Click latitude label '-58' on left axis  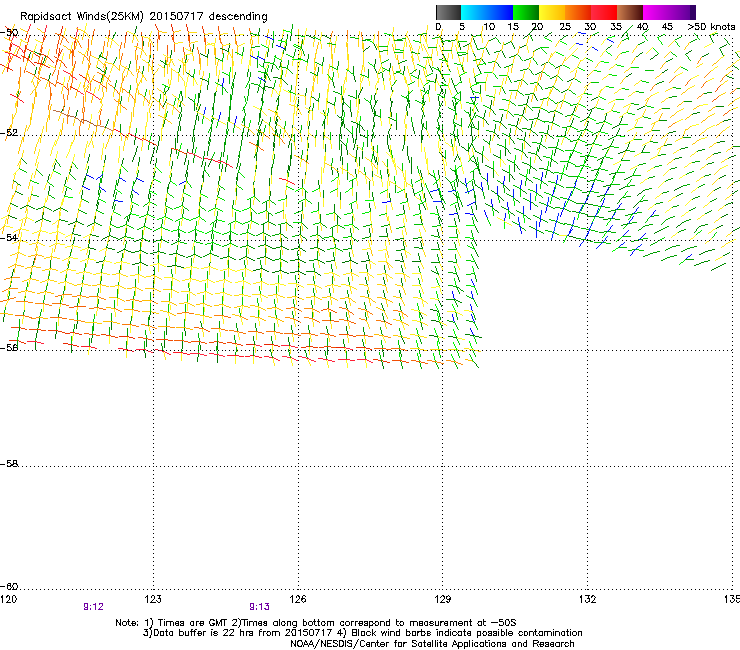click(9, 464)
